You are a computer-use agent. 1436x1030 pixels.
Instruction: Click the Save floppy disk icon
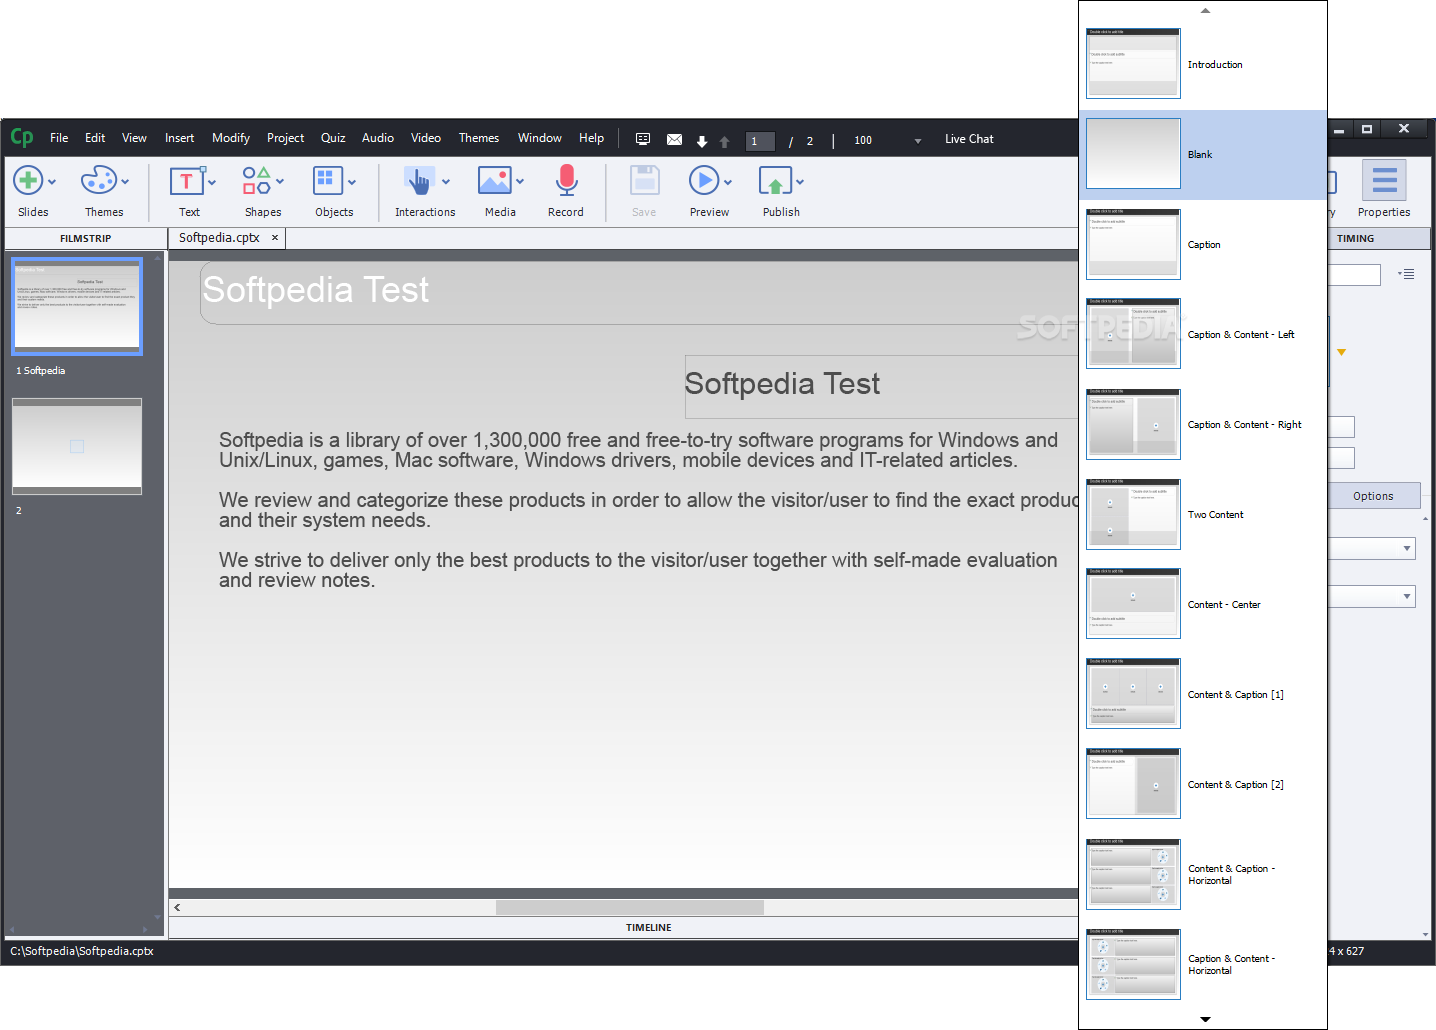click(645, 181)
